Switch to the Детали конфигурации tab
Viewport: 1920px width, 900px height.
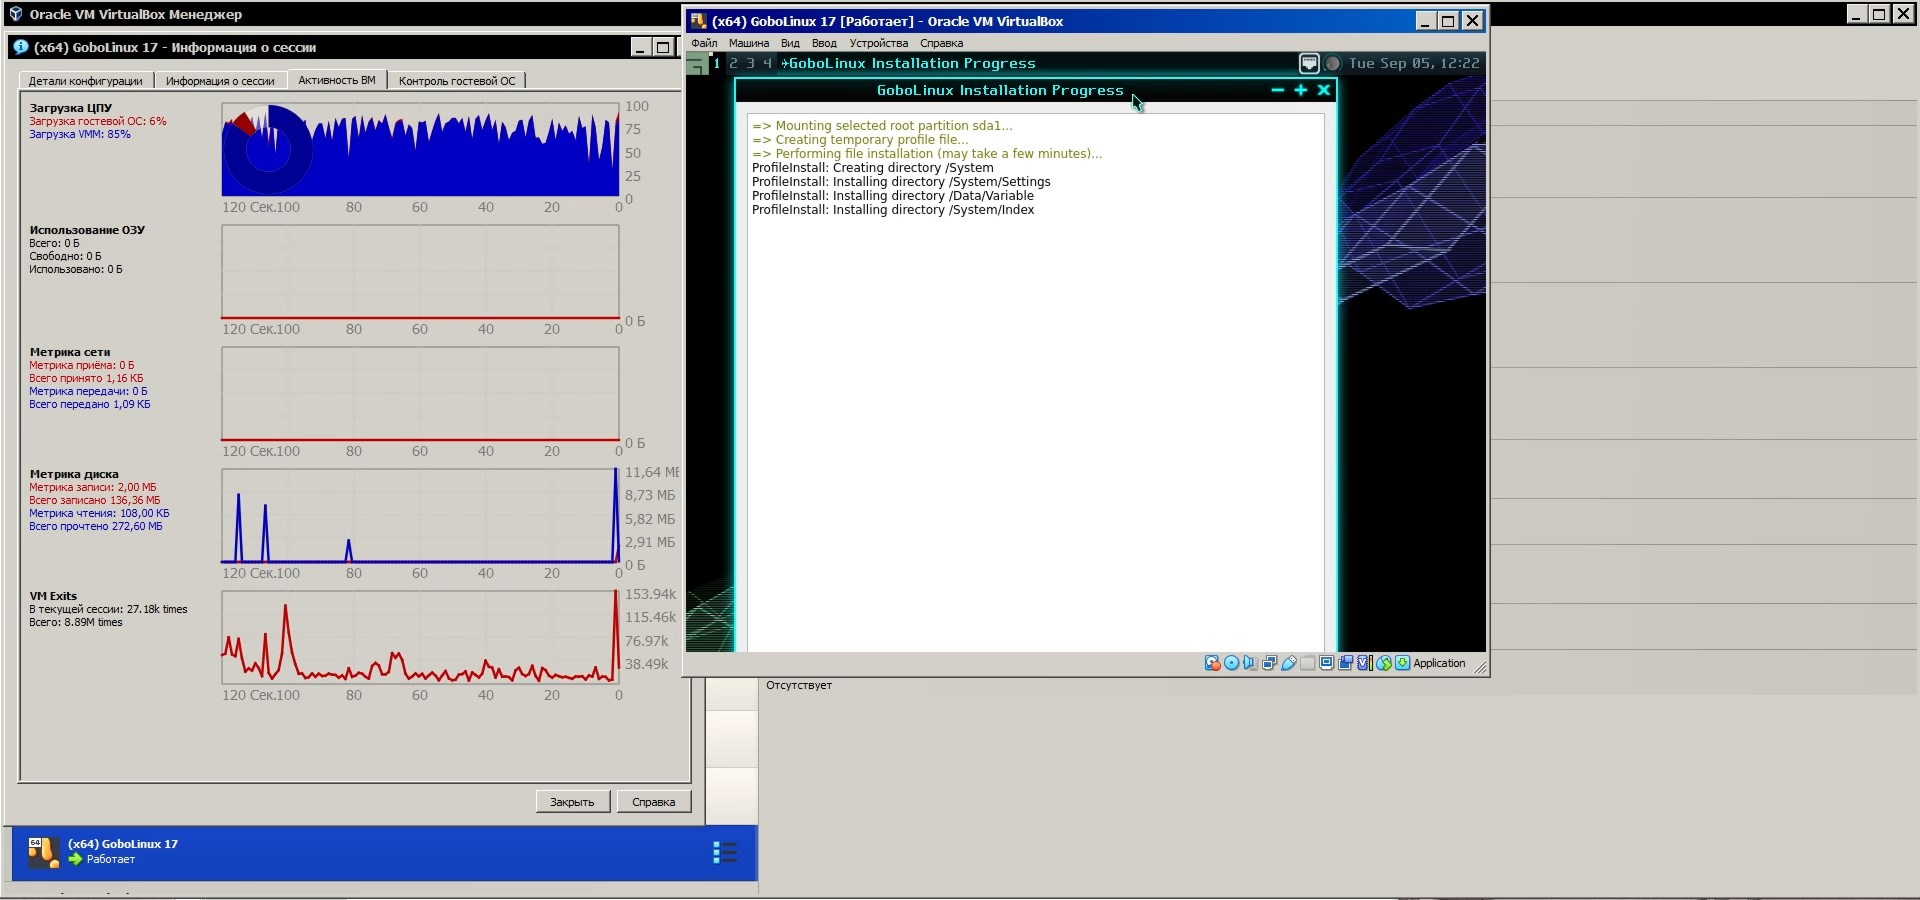[x=85, y=81]
